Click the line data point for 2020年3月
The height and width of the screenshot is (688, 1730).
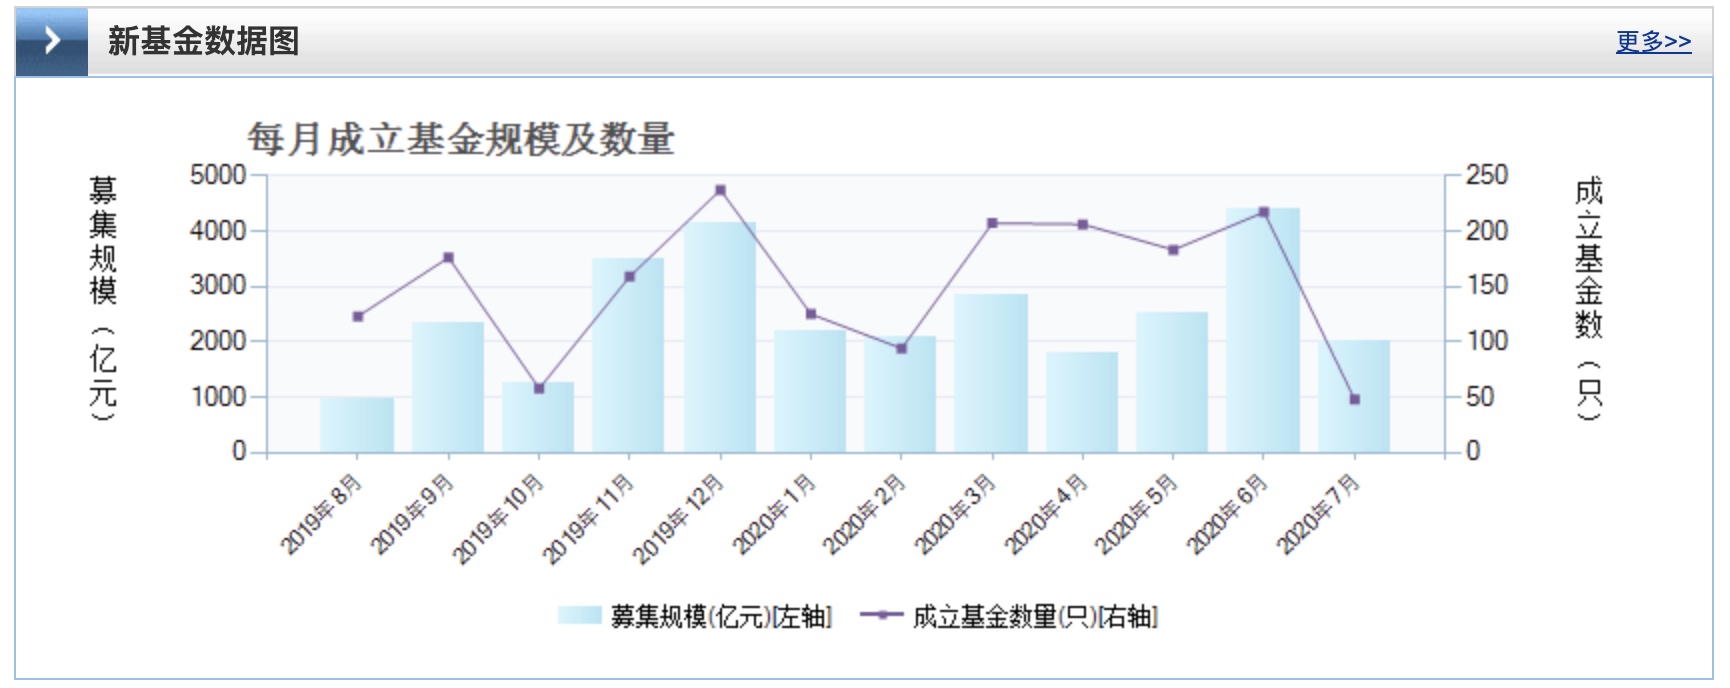[x=992, y=223]
